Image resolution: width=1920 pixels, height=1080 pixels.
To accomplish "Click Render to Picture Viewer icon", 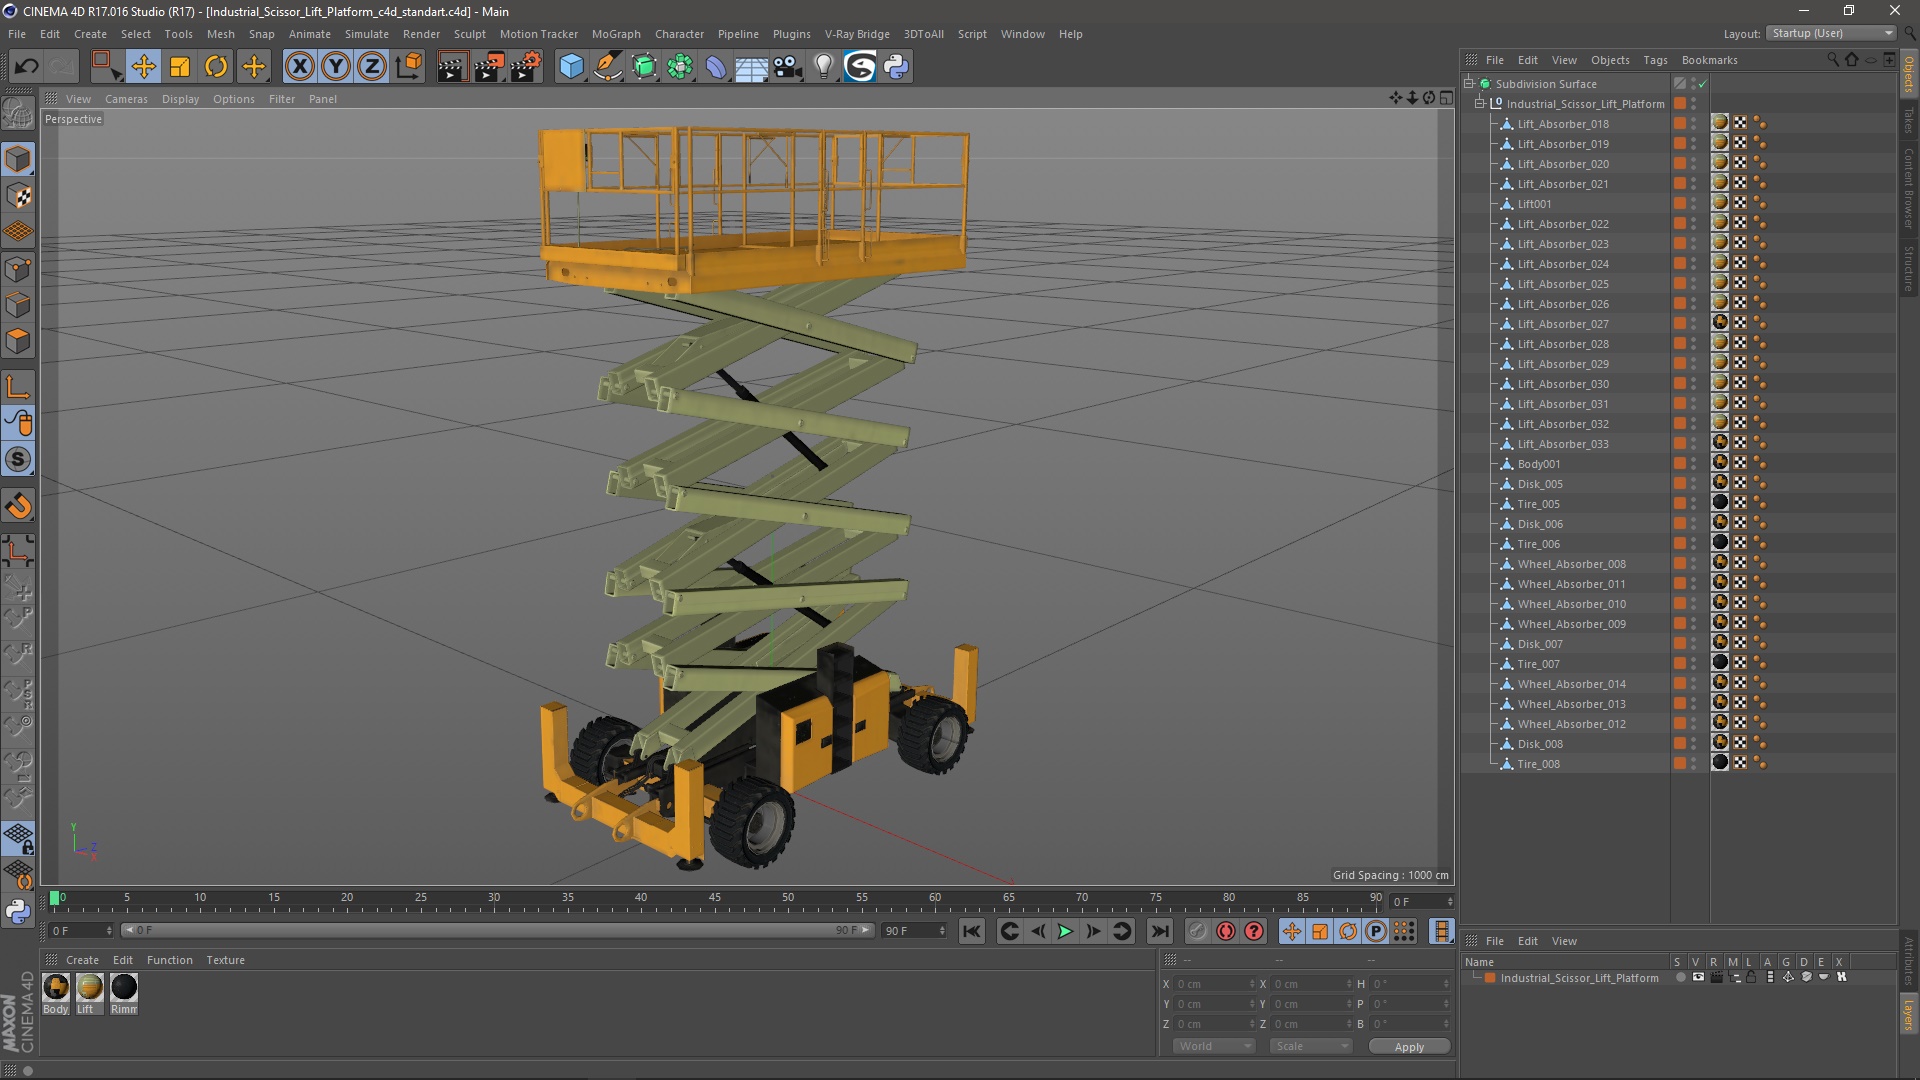I will click(488, 67).
